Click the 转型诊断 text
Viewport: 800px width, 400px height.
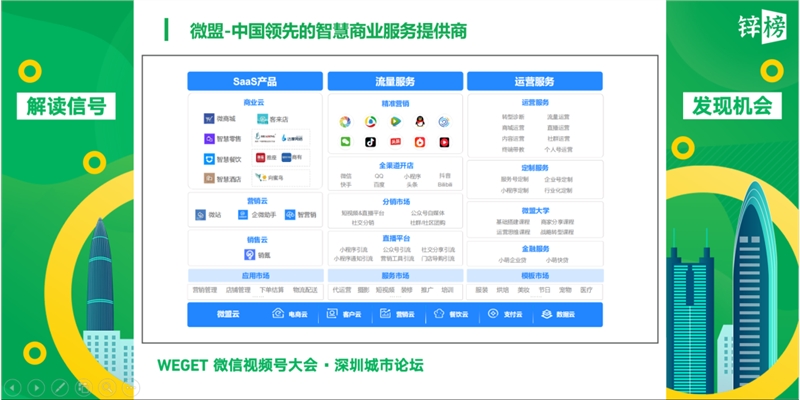click(x=513, y=117)
